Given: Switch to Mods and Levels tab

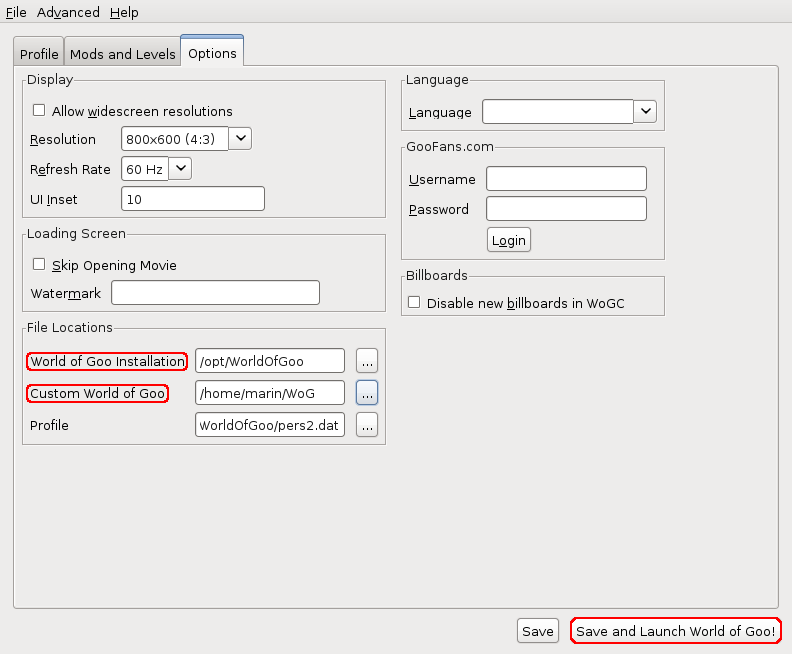Looking at the screenshot, I should click(122, 54).
